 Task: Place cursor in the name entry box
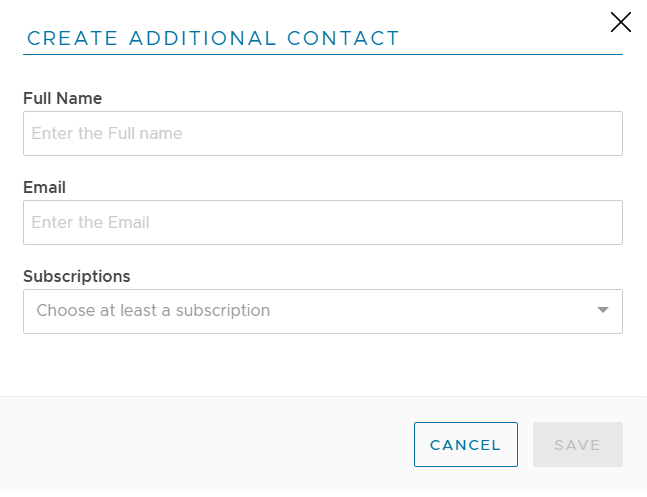323,133
